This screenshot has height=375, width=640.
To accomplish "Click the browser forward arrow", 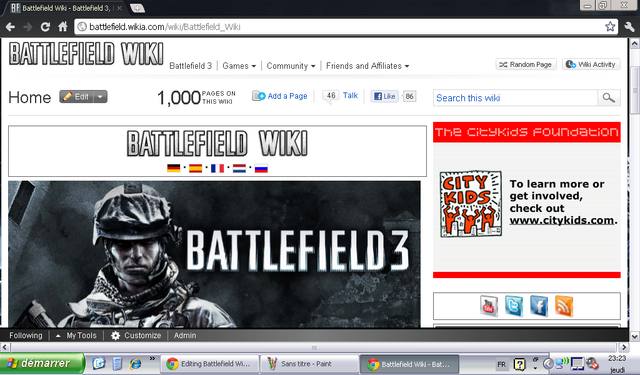I will click(x=28, y=27).
